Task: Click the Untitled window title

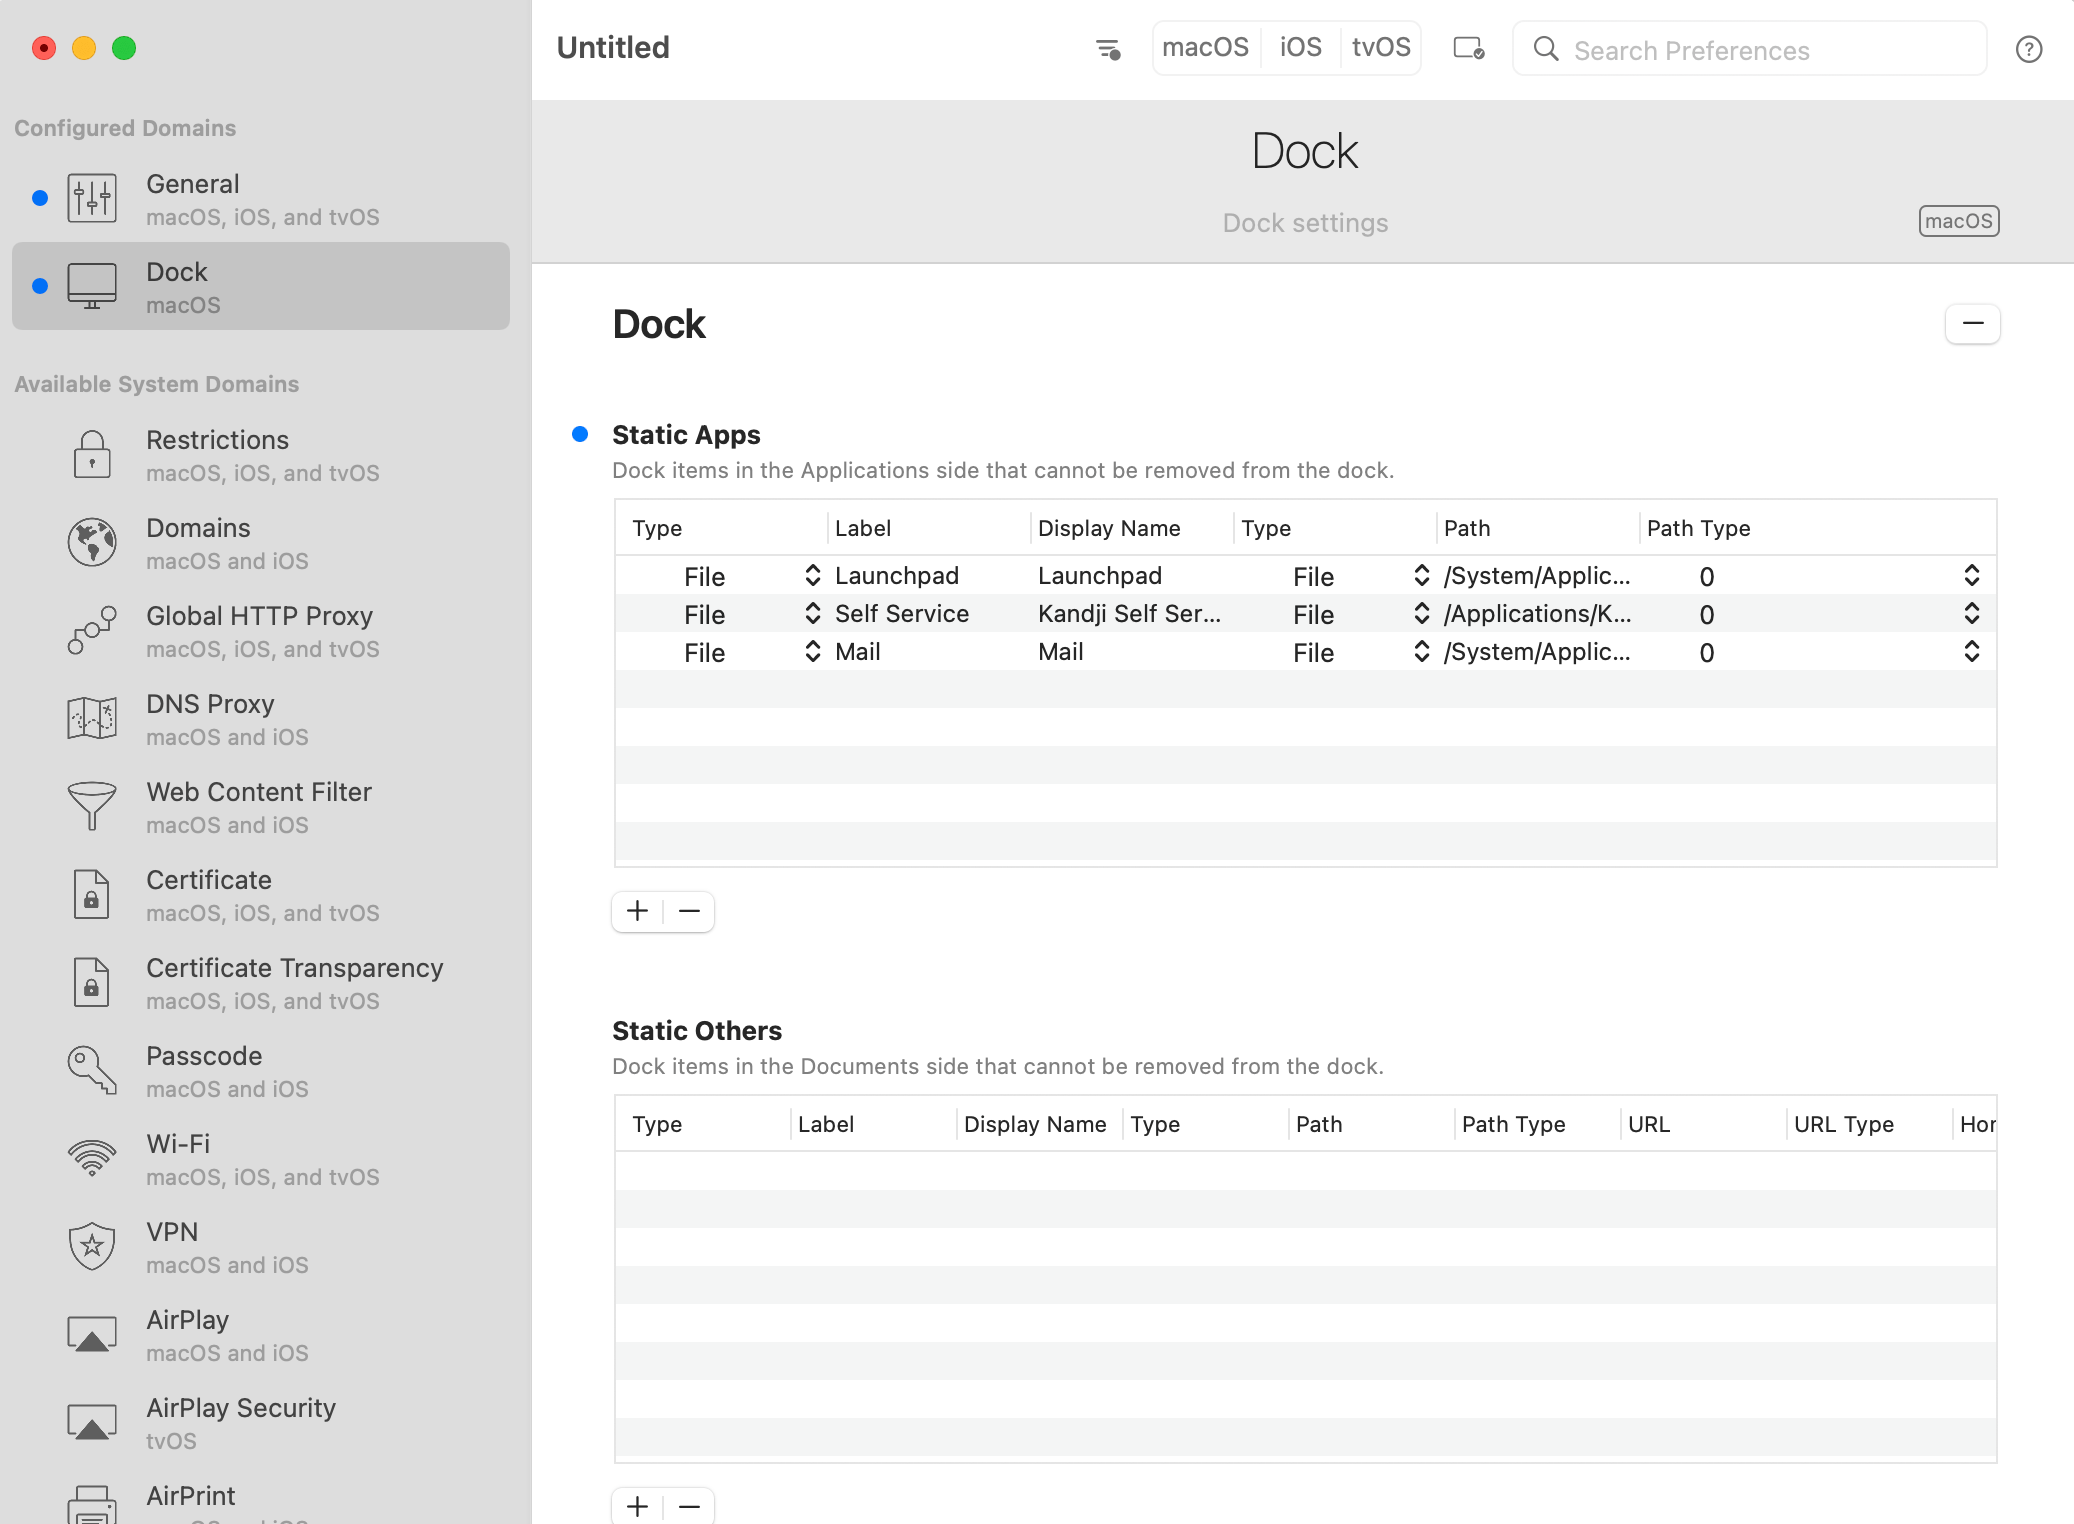Action: point(613,47)
